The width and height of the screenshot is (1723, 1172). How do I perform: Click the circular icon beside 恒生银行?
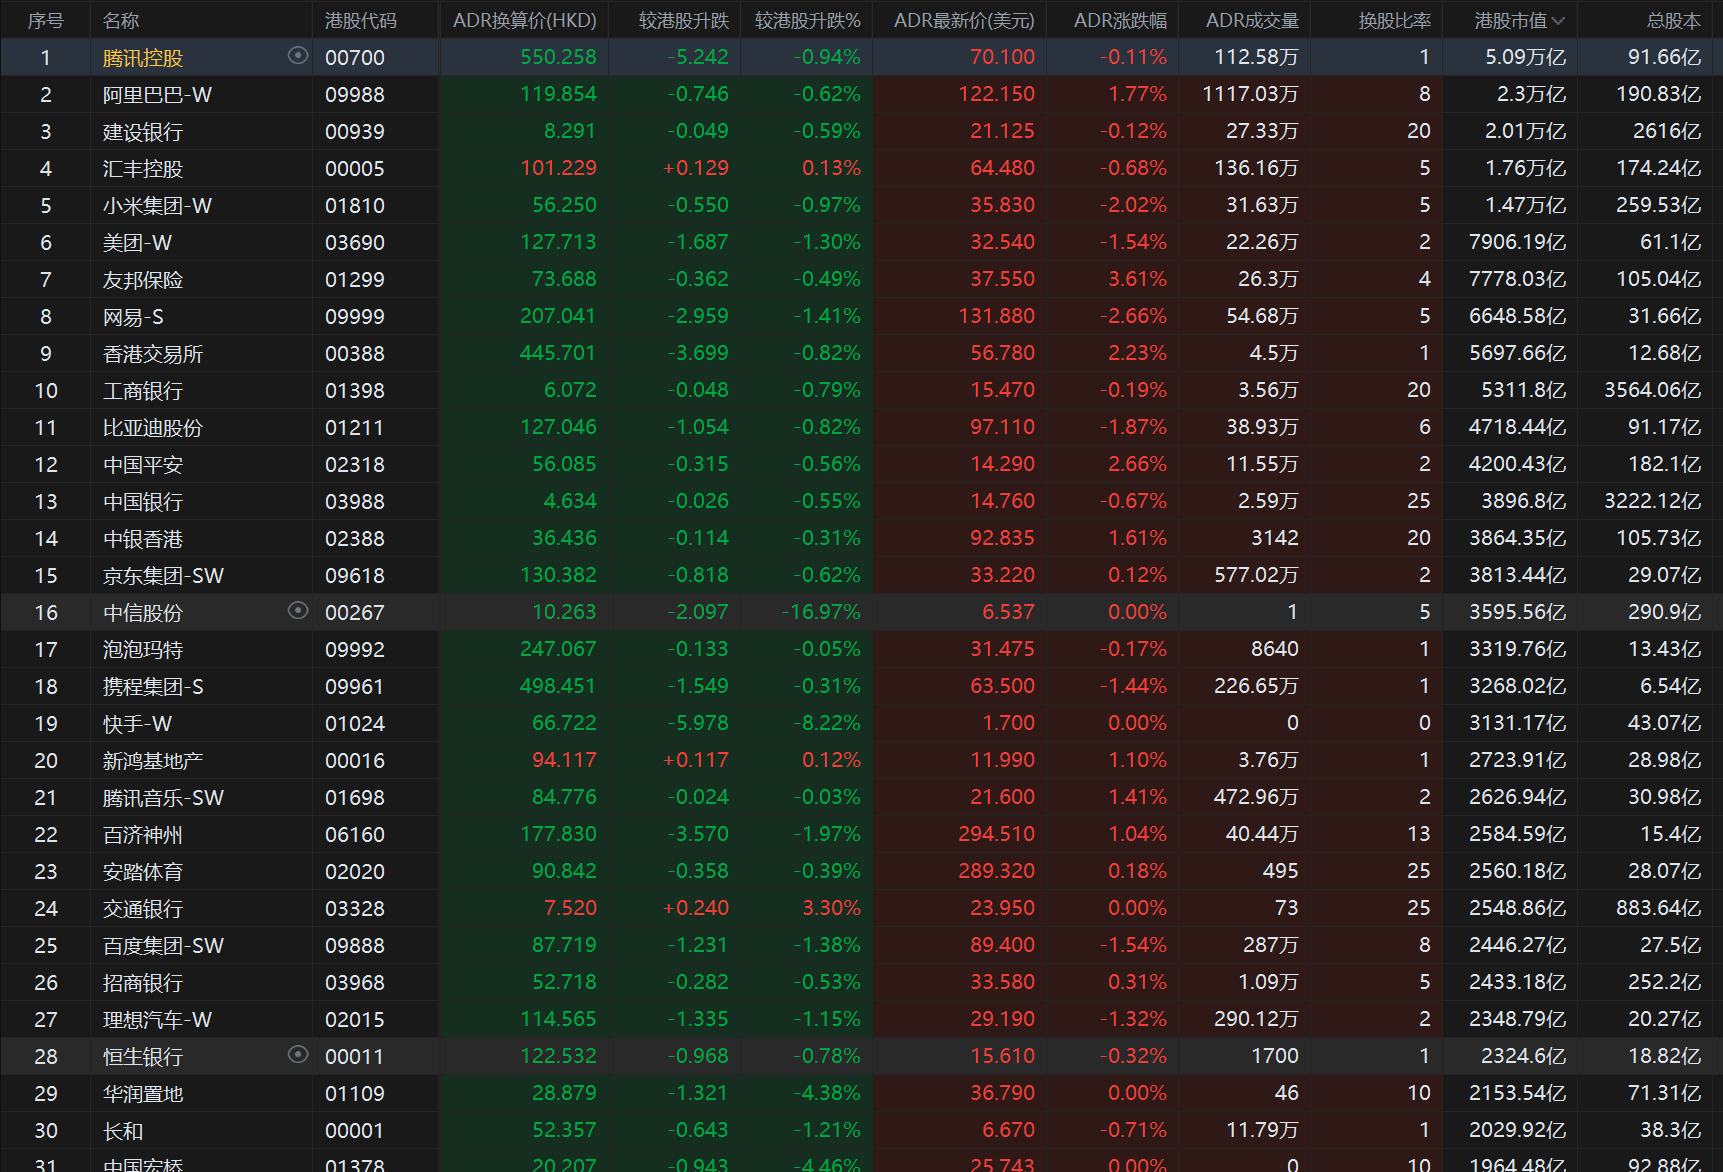point(297,1054)
